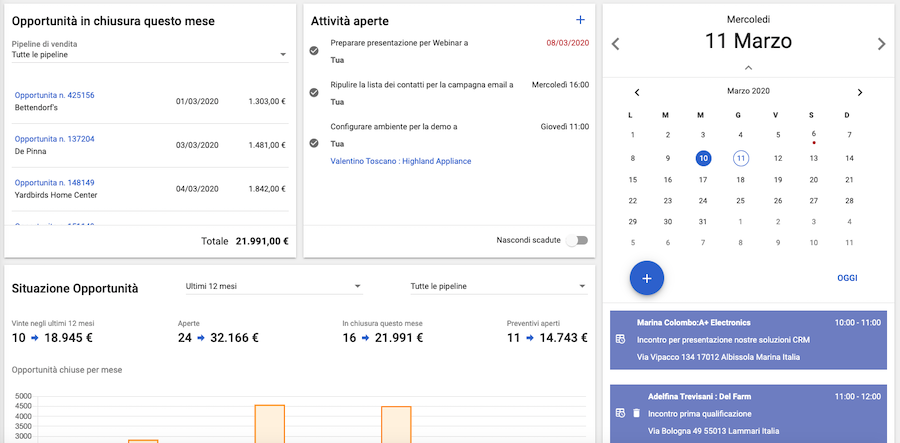Click the tallest orange bar in chart
The image size is (900, 443).
tap(270, 423)
